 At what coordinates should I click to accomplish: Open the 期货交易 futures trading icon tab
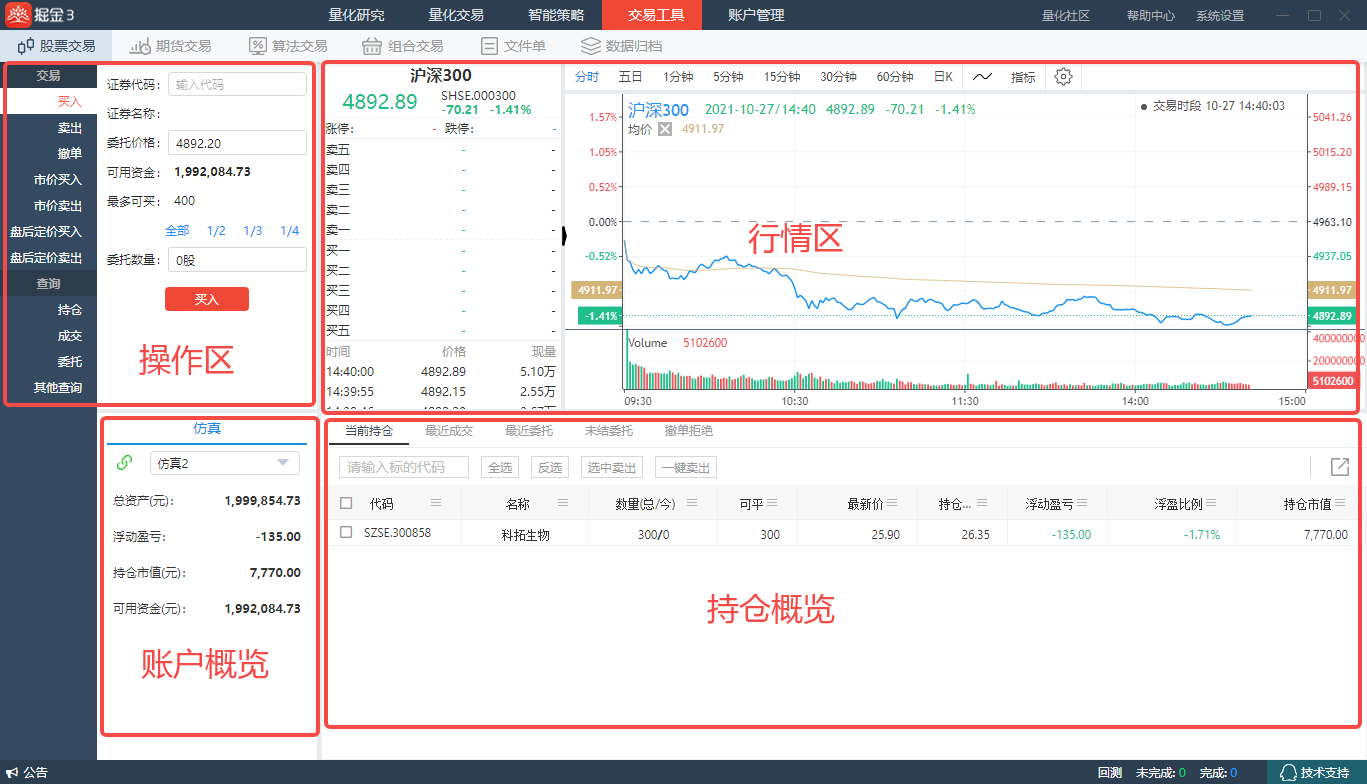(171, 45)
